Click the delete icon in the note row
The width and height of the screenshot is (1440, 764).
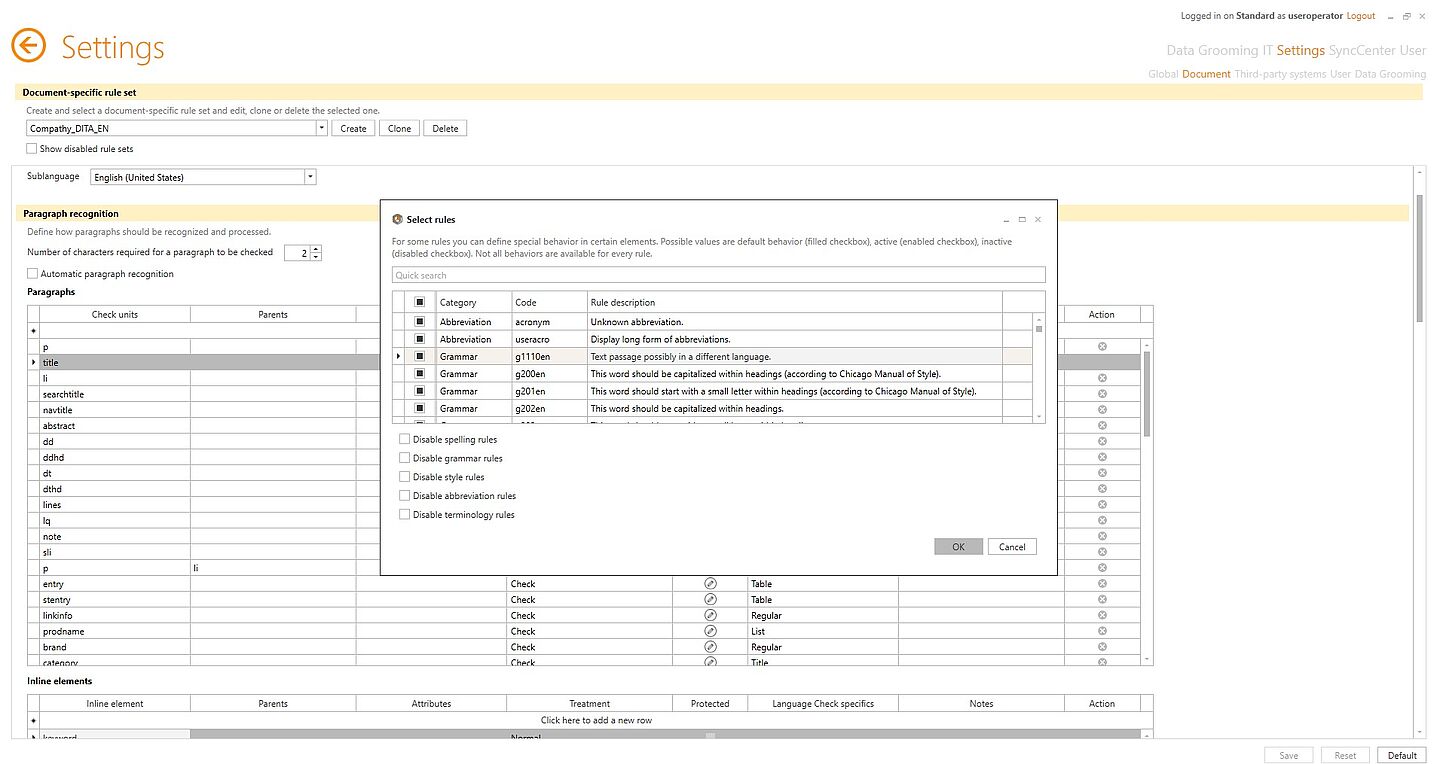(1102, 537)
